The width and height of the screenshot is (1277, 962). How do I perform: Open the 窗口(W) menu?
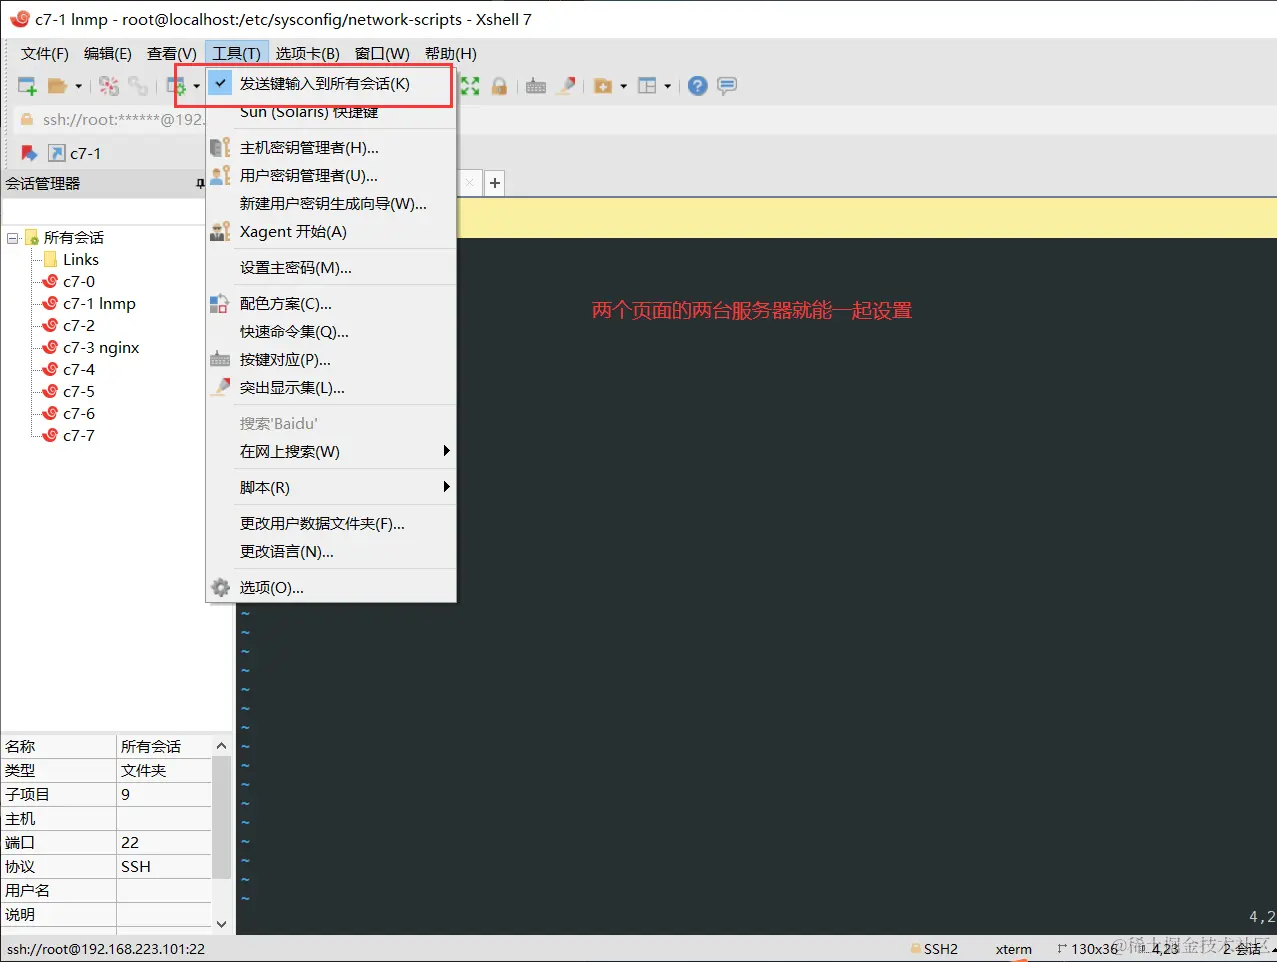pyautogui.click(x=382, y=54)
